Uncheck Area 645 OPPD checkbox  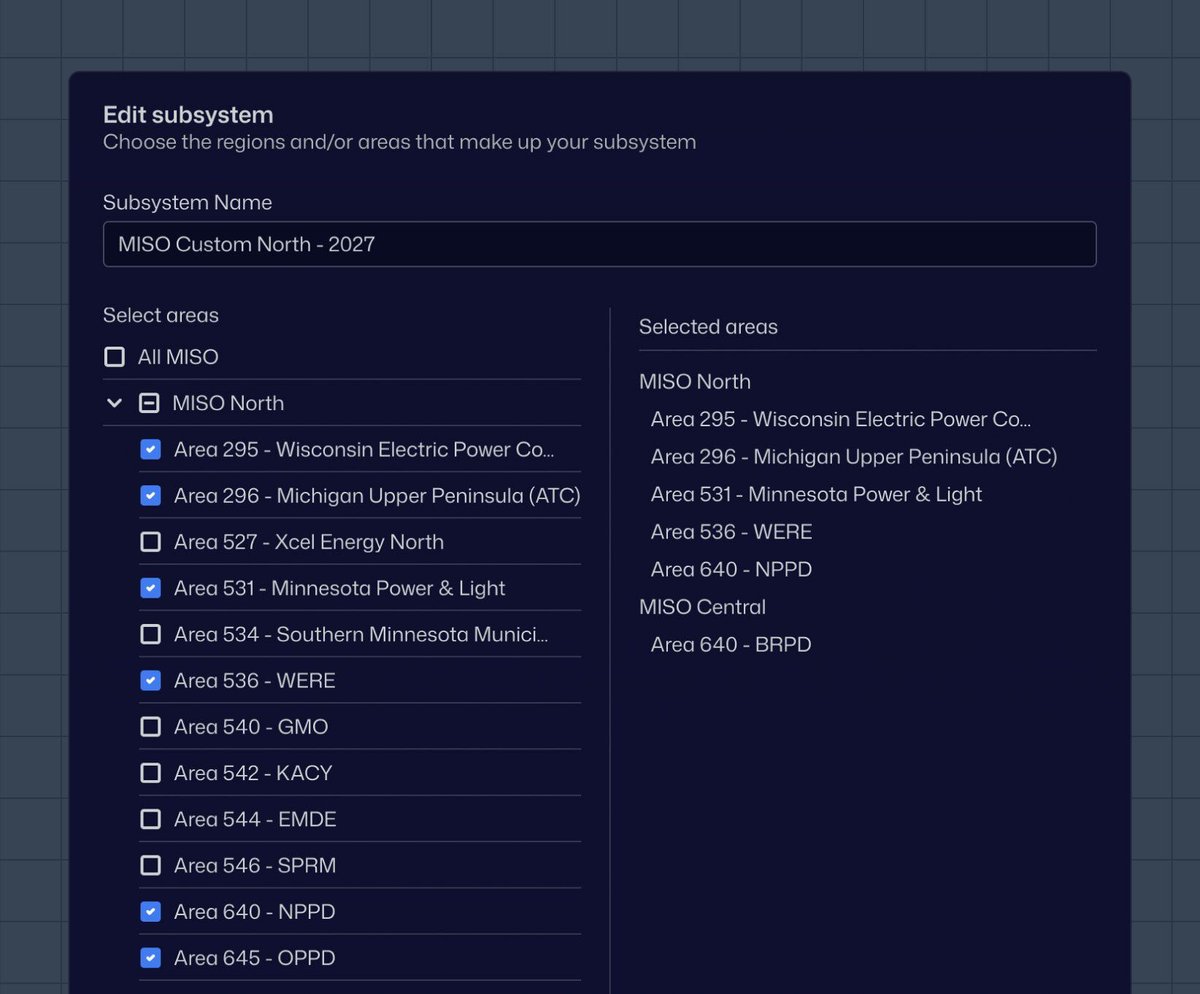(150, 958)
